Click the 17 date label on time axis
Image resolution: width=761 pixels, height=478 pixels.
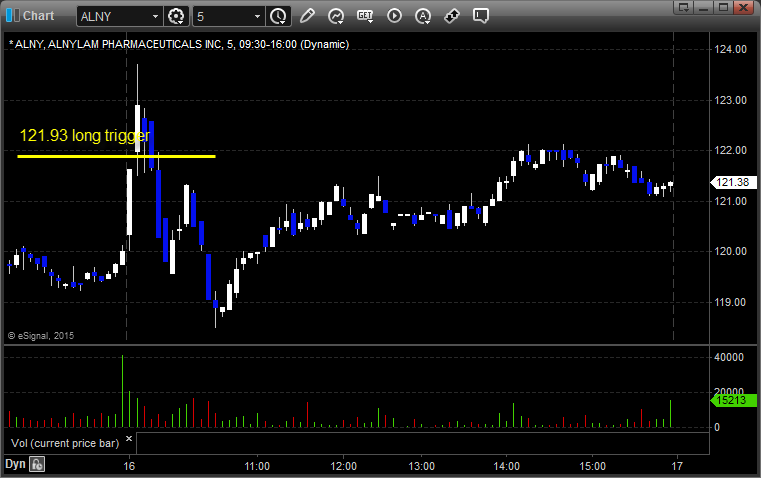pyautogui.click(x=677, y=466)
